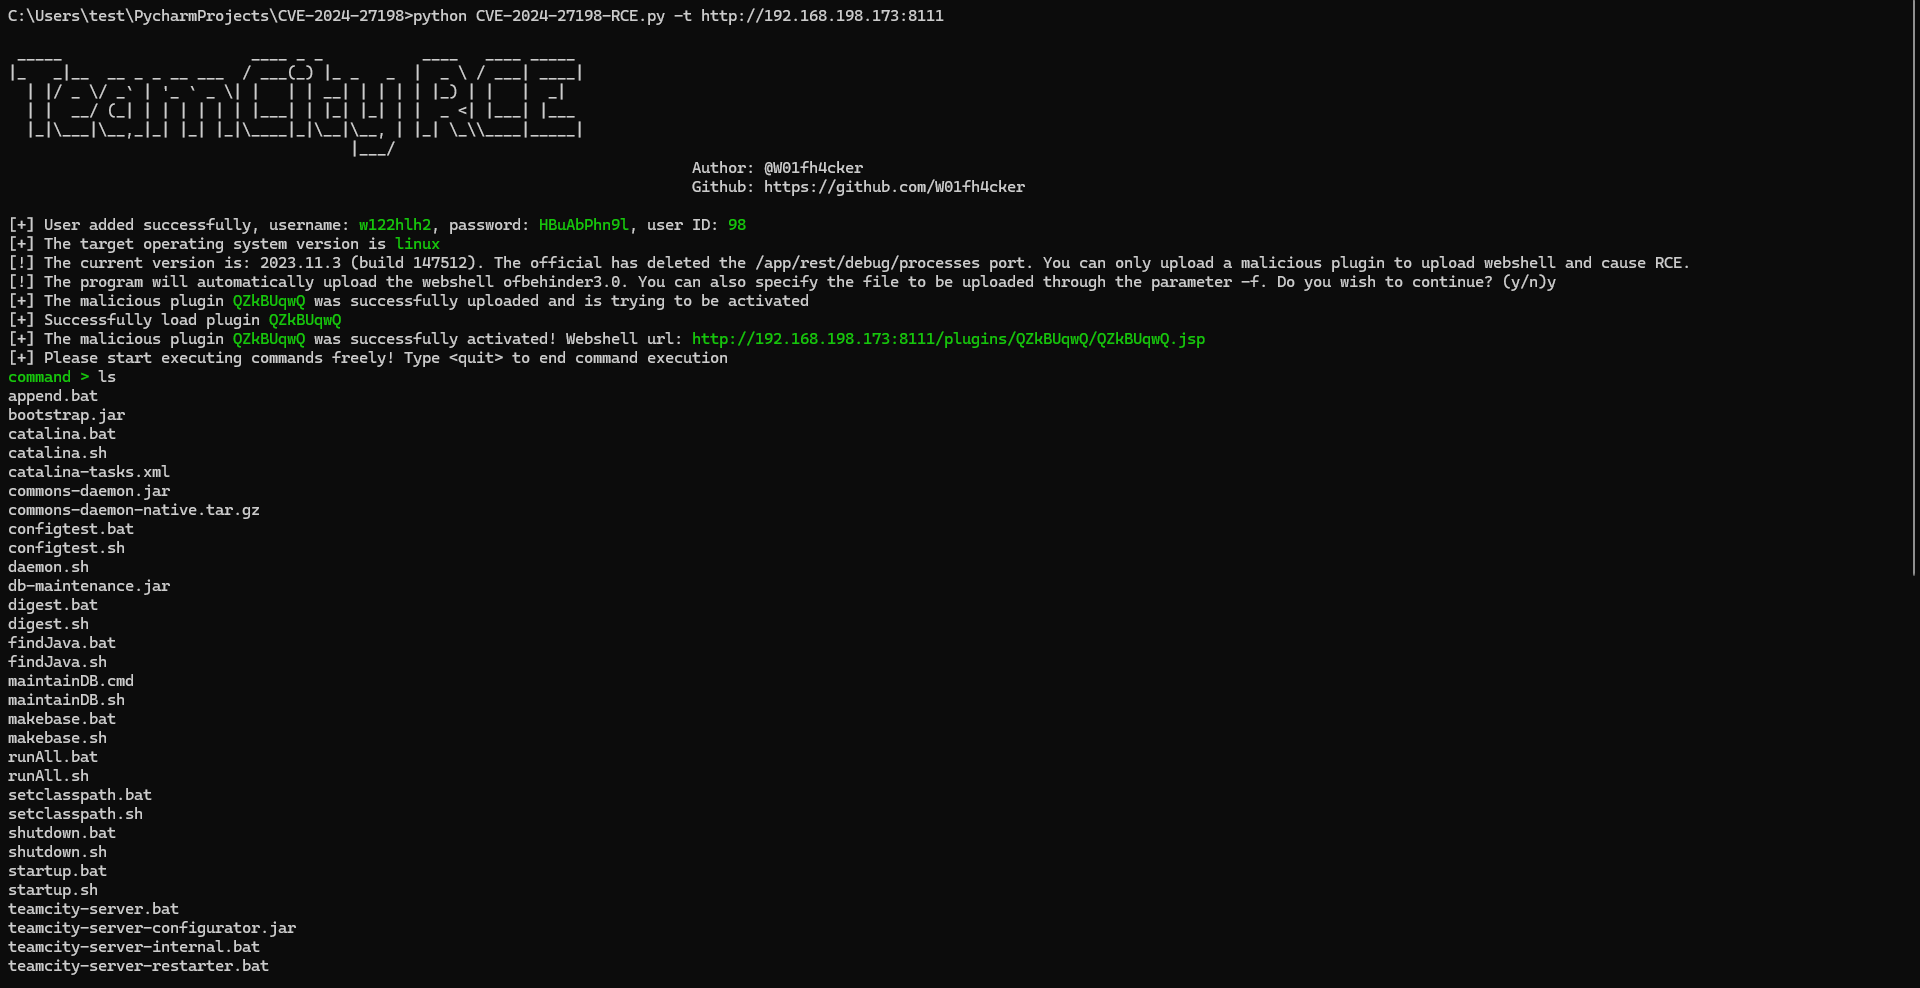Click runAll.sh file name
The image size is (1920, 988).
tap(48, 776)
